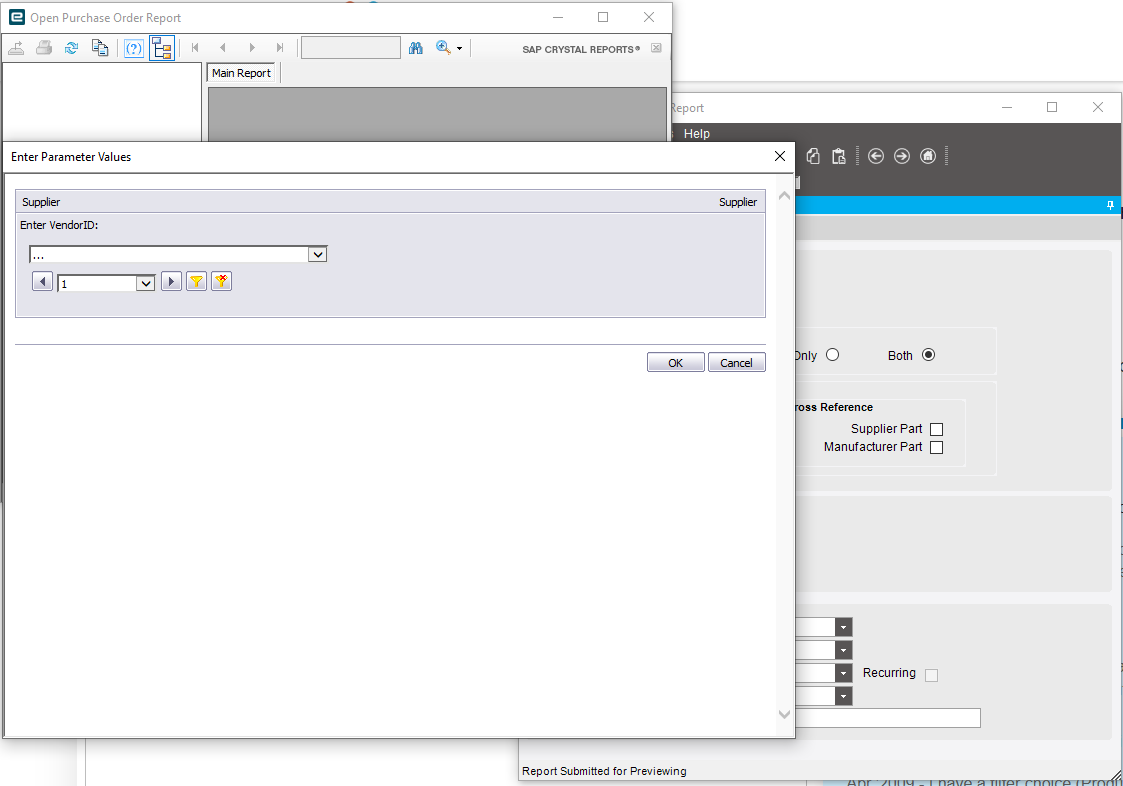The height and width of the screenshot is (786, 1123).
Task: Click the magnifier zoom icon
Action: [443, 48]
